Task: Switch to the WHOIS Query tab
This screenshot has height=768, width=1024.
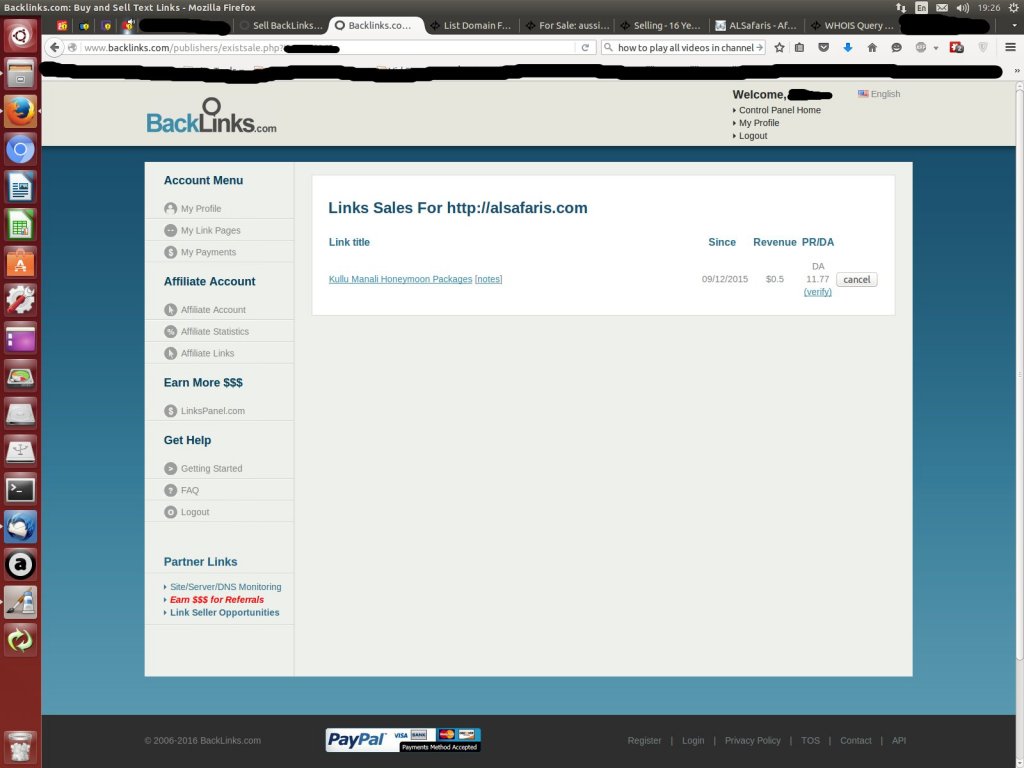Action: [x=852, y=25]
